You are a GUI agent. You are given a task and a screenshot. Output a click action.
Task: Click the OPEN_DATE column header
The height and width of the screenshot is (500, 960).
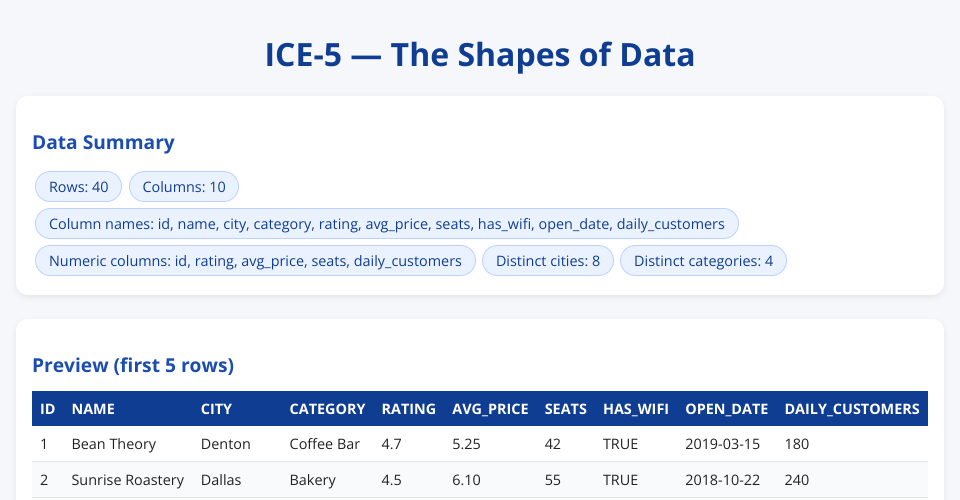tap(727, 409)
